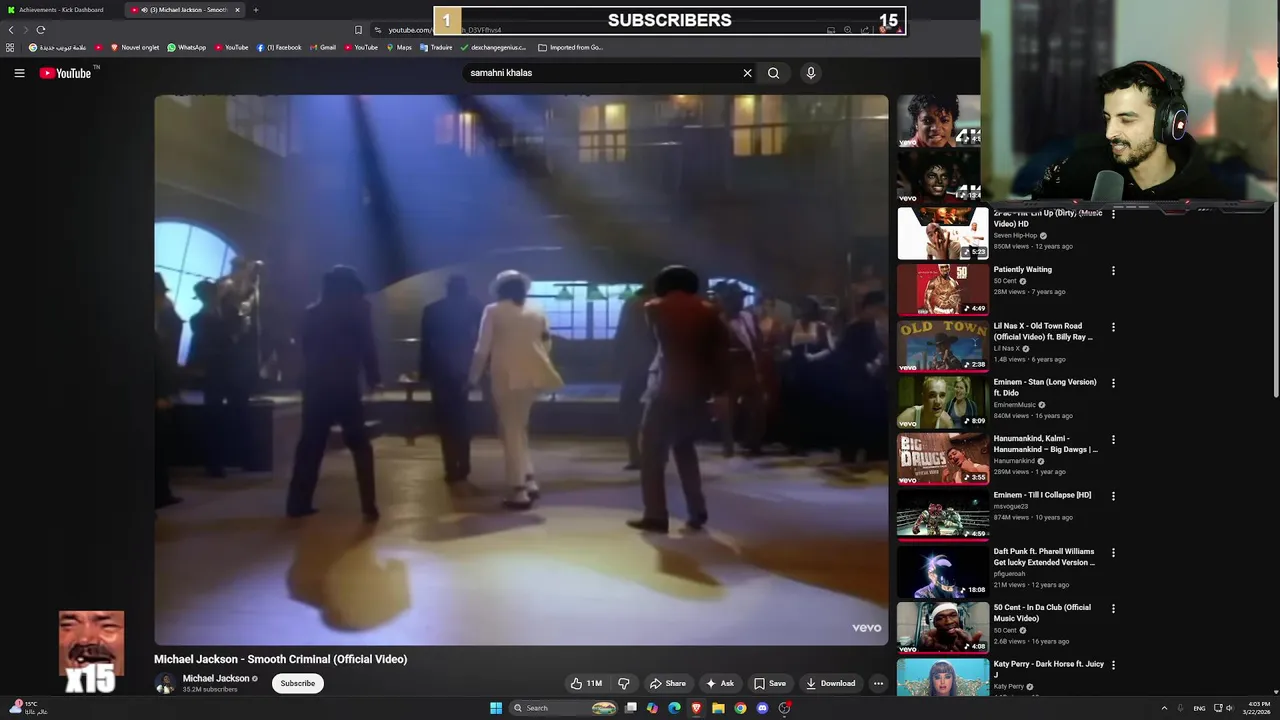Reload the current page
Screen dimensions: 1280x720
coord(40,30)
